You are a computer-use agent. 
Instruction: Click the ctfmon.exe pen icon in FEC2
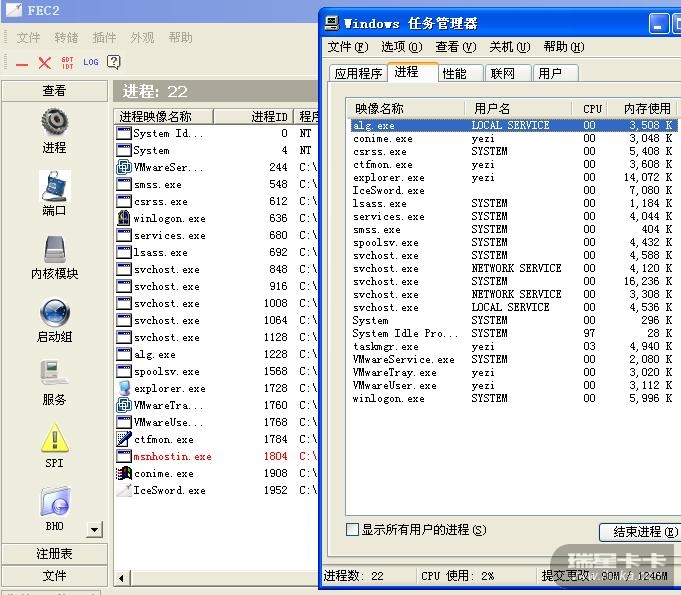point(124,439)
